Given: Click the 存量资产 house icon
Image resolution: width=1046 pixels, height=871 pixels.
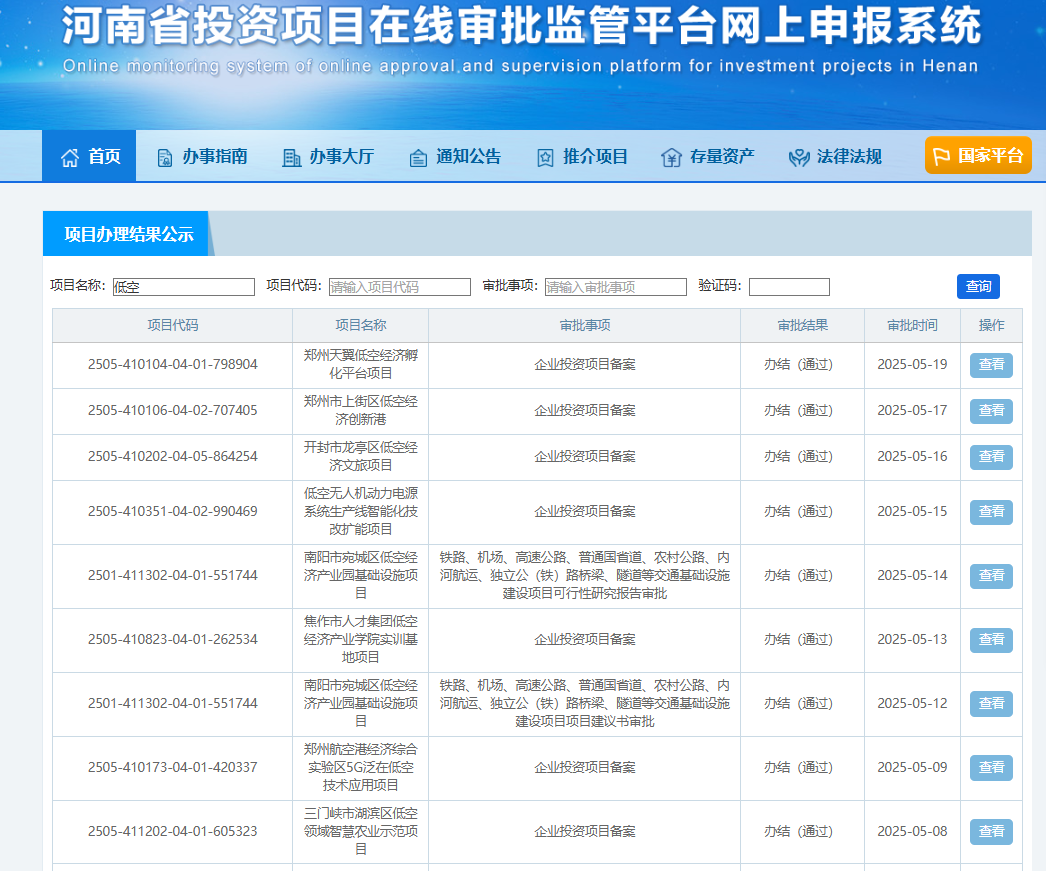Looking at the screenshot, I should 671,157.
